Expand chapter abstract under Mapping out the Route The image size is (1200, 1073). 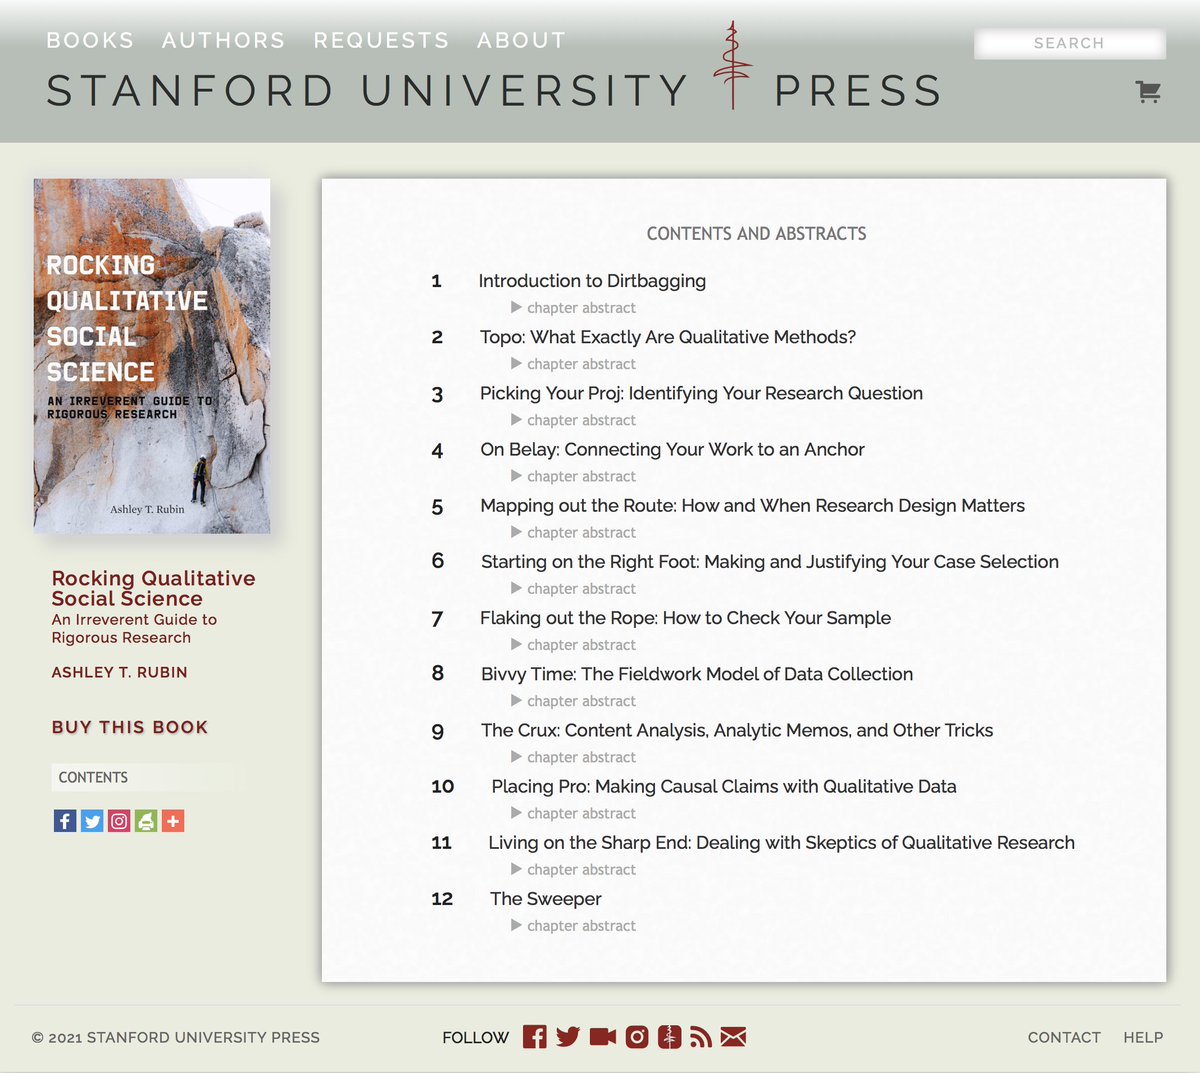point(573,532)
